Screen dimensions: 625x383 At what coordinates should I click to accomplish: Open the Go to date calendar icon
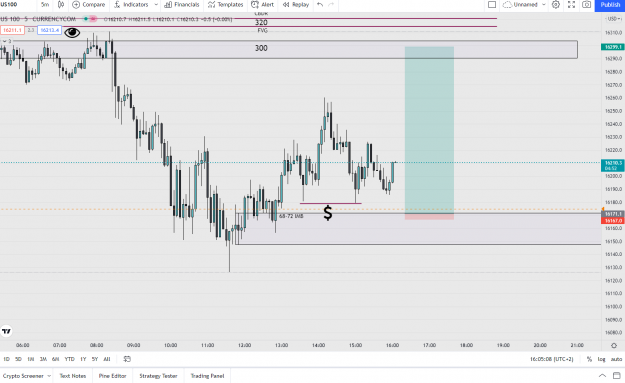pyautogui.click(x=127, y=359)
